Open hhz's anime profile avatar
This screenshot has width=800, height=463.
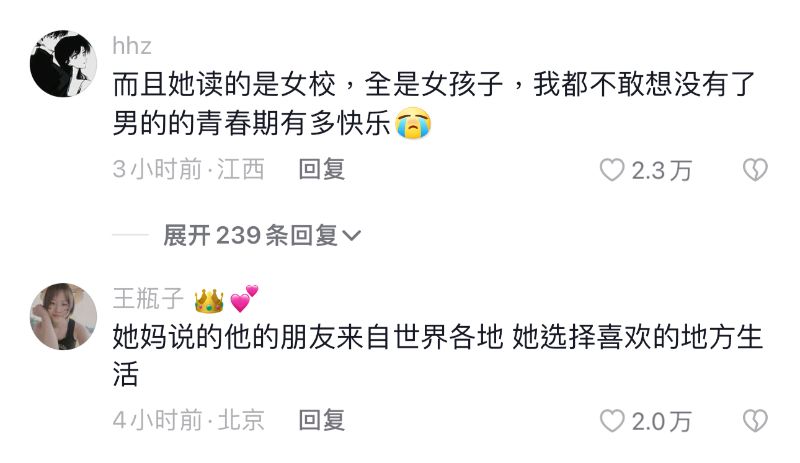(63, 63)
